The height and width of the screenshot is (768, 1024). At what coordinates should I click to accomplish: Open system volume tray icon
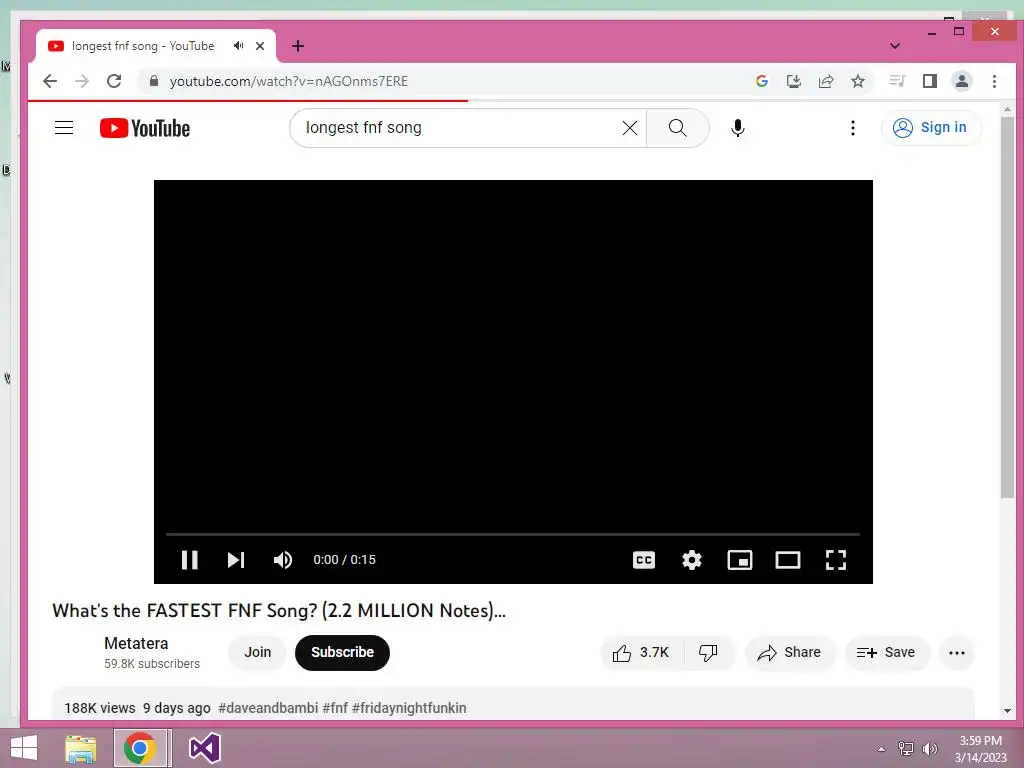point(929,748)
